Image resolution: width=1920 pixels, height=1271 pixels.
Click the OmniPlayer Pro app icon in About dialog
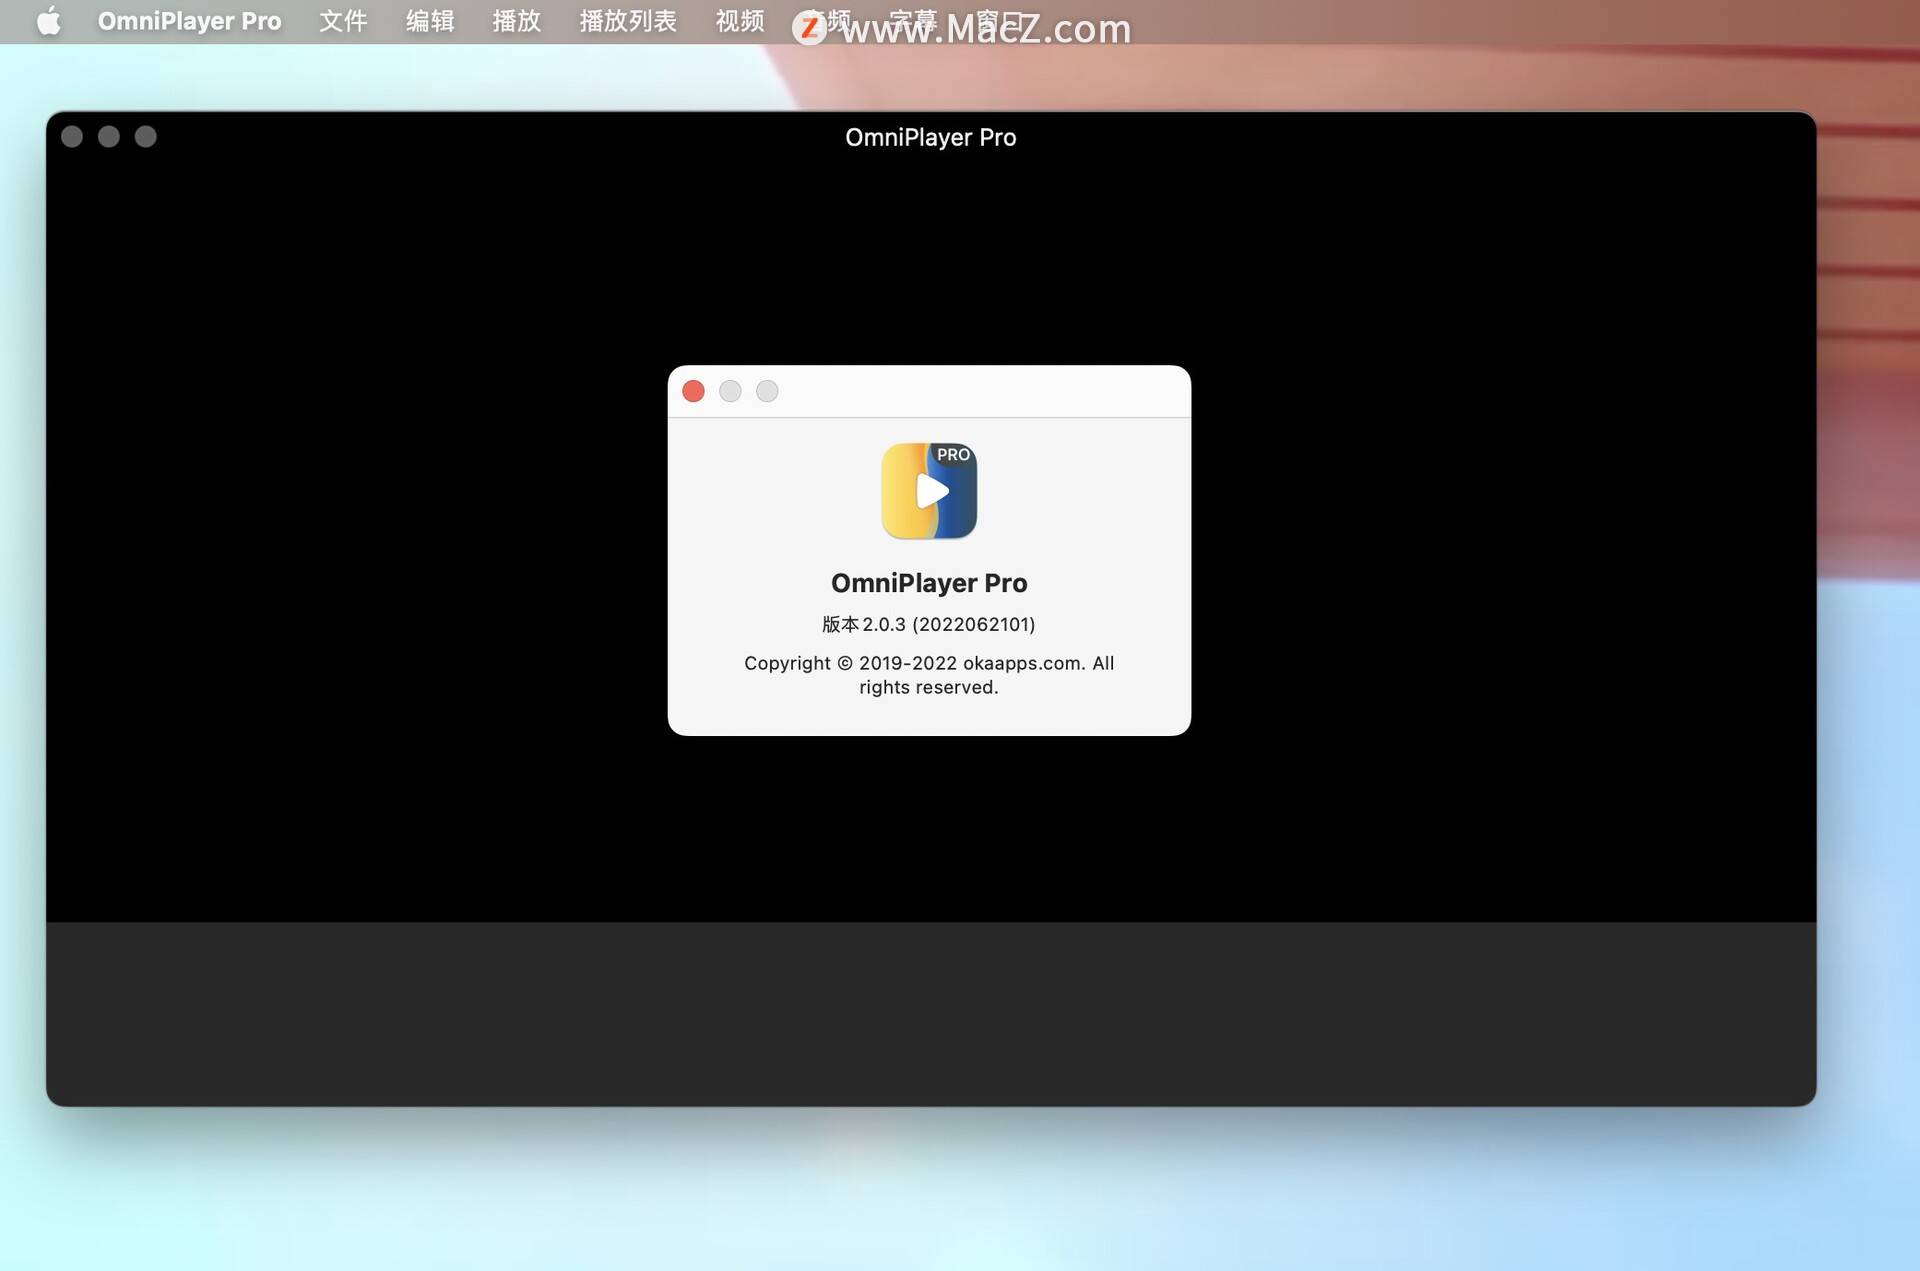tap(929, 491)
